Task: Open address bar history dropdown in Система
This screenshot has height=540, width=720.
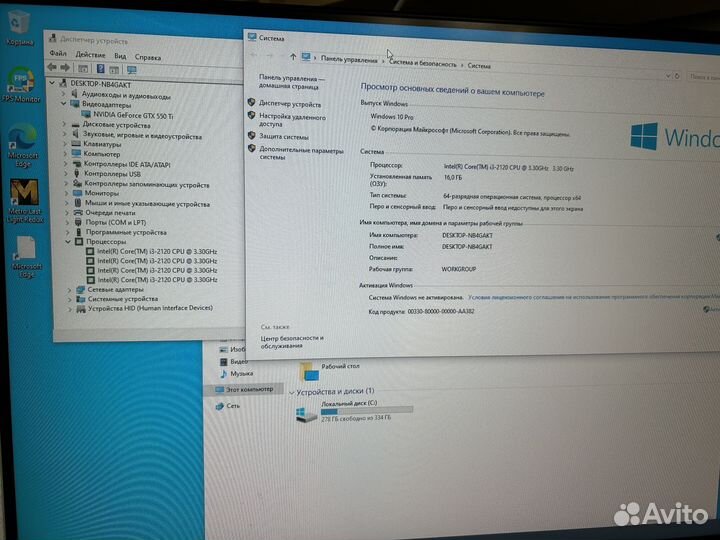Action: point(668,75)
